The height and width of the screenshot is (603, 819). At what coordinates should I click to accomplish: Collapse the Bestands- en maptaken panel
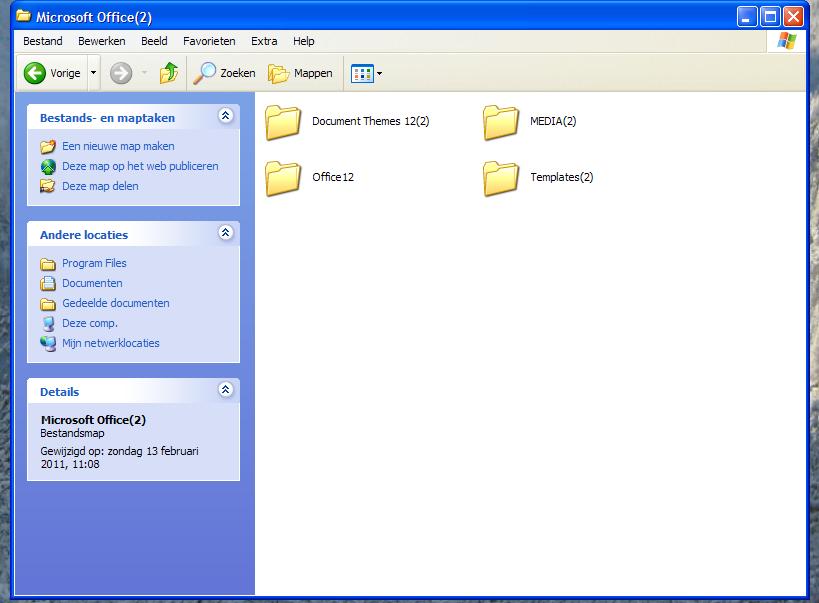click(226, 115)
